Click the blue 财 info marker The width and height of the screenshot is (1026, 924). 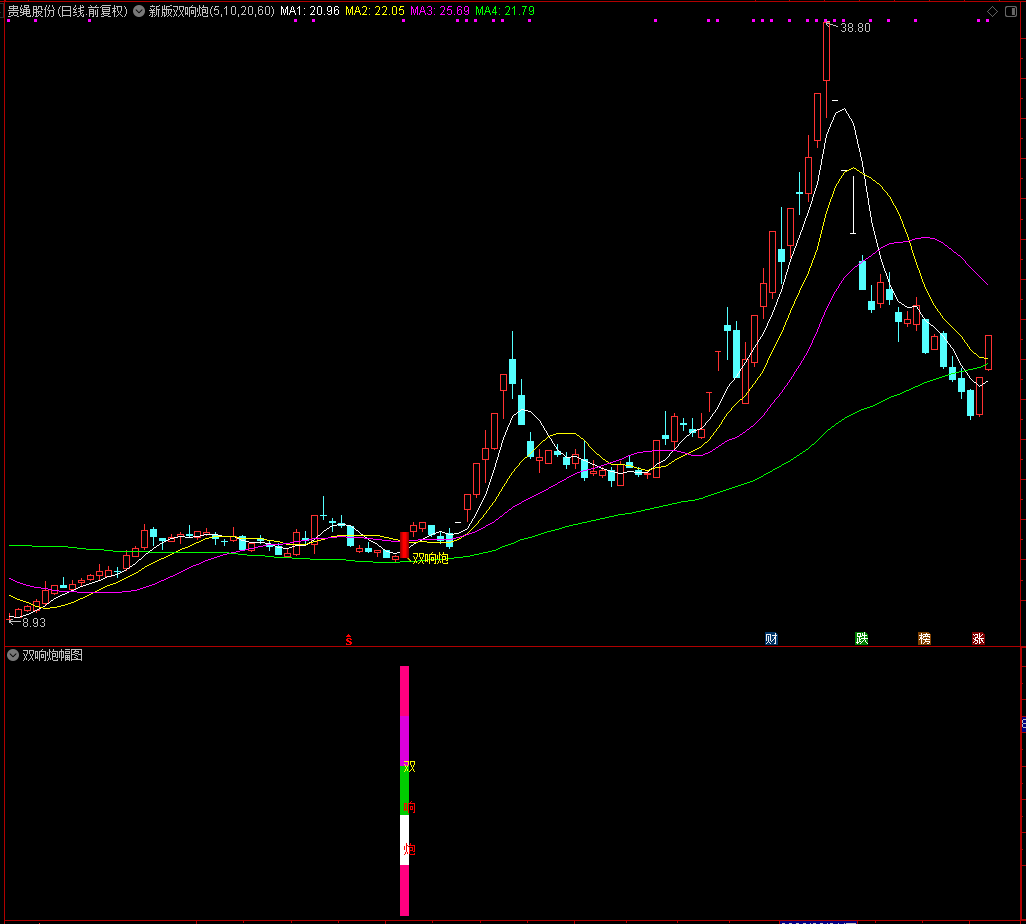tap(771, 638)
